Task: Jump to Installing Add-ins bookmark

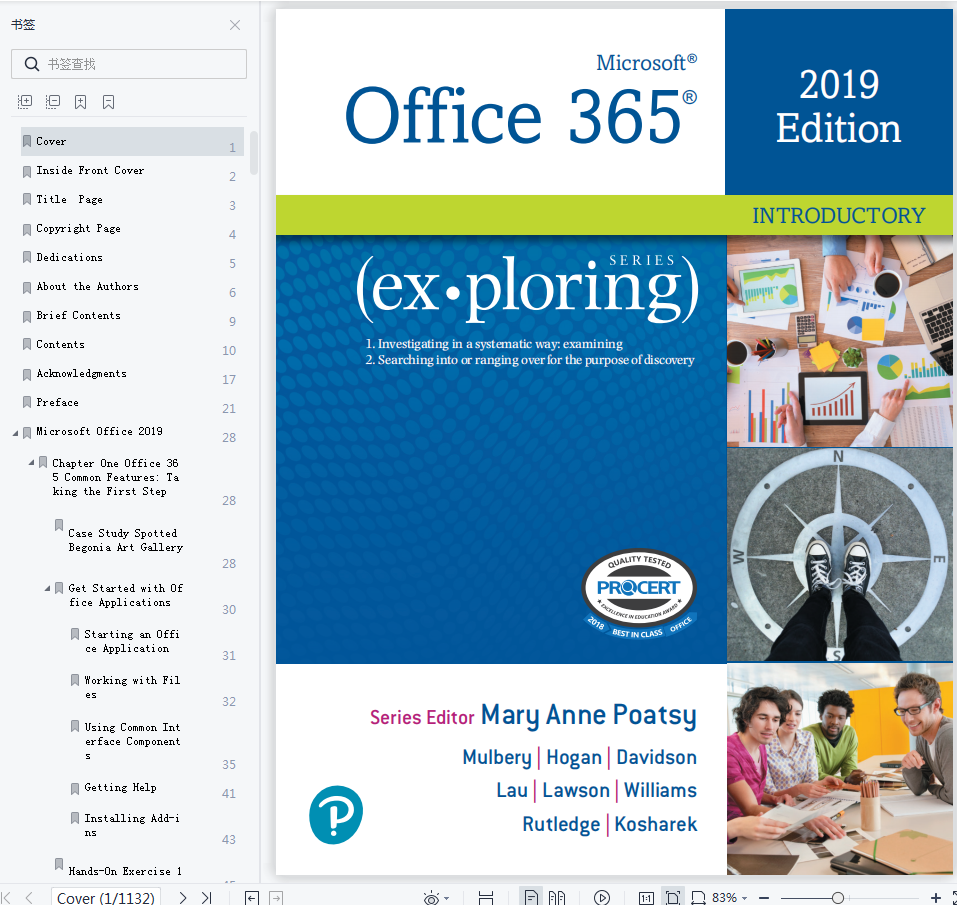Action: point(132,825)
